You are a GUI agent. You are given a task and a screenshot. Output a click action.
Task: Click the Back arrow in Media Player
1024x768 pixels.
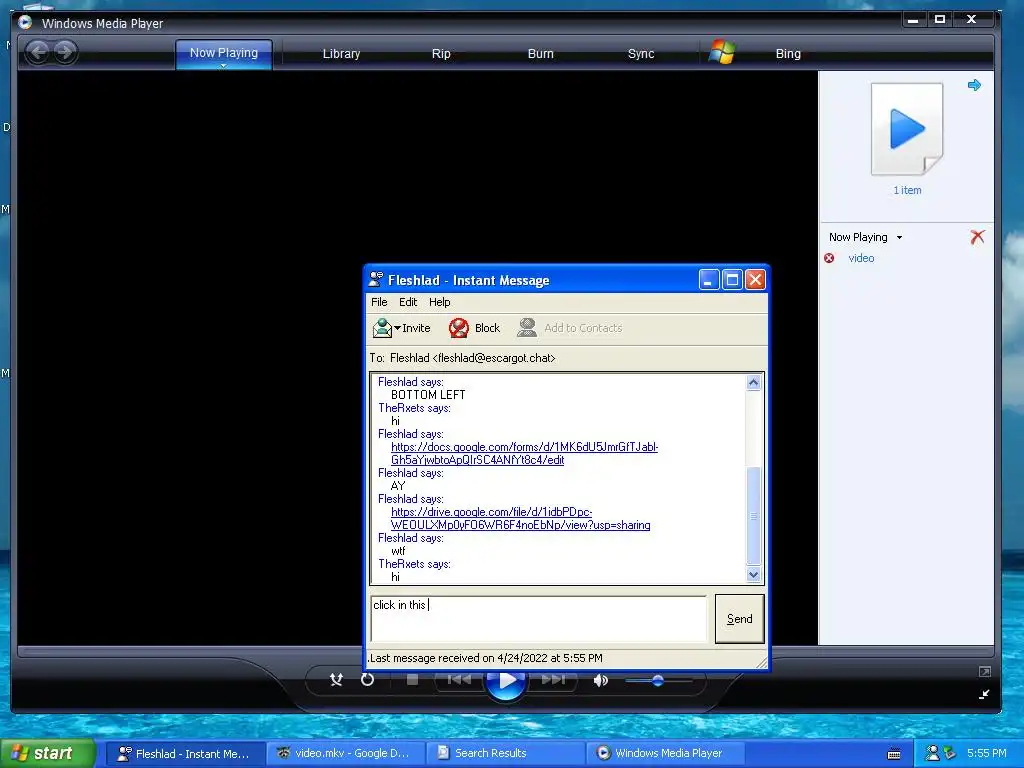coord(38,52)
